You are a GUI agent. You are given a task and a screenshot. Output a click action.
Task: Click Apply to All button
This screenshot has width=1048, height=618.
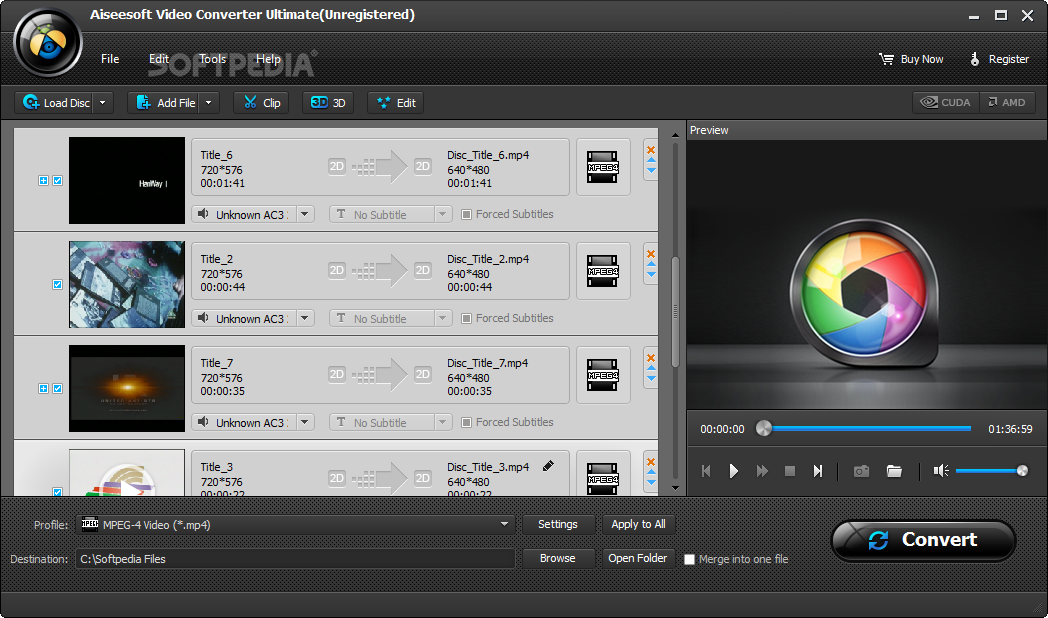[638, 524]
